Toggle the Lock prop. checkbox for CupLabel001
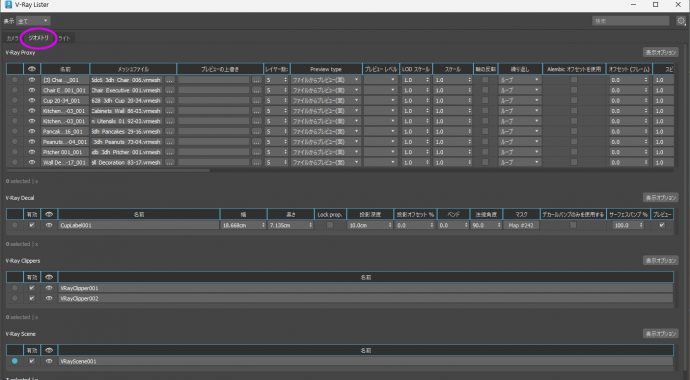This screenshot has width=690, height=380. coord(330,225)
